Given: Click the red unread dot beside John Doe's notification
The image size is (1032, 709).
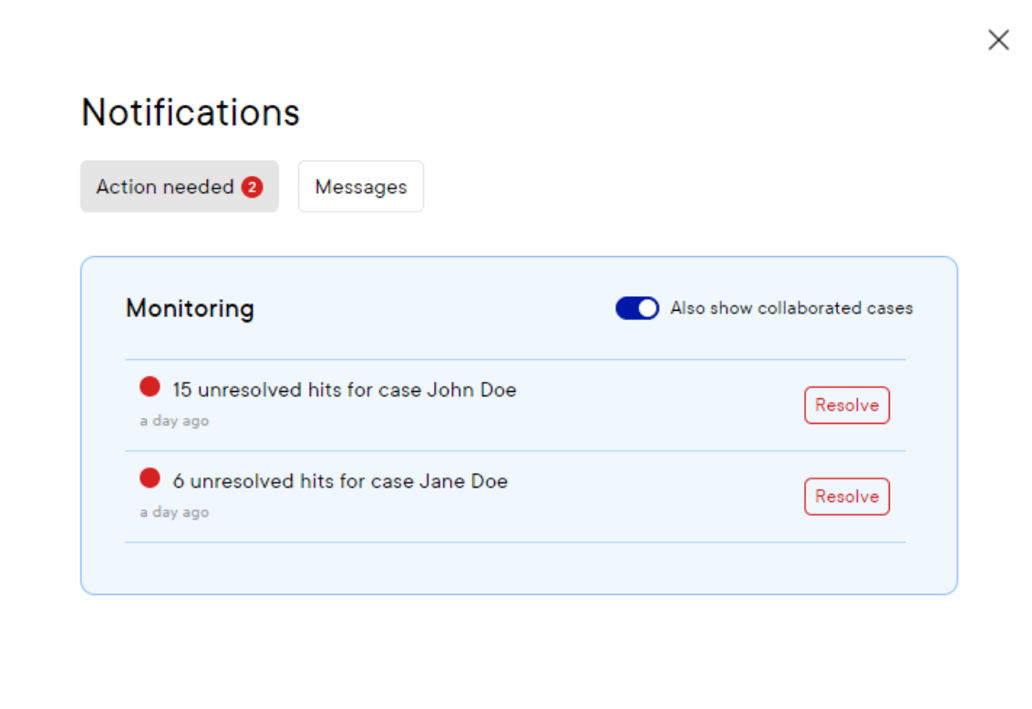Looking at the screenshot, I should [150, 385].
